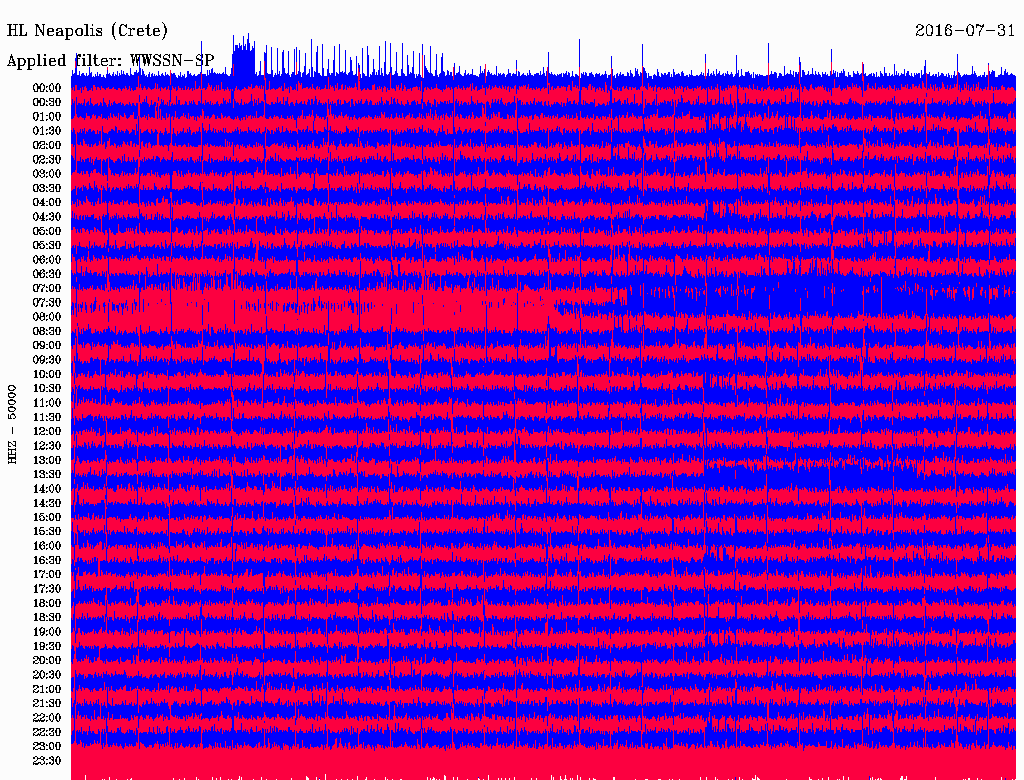Click the 03:30 time row label
Image resolution: width=1024 pixels, height=780 pixels.
click(x=47, y=188)
